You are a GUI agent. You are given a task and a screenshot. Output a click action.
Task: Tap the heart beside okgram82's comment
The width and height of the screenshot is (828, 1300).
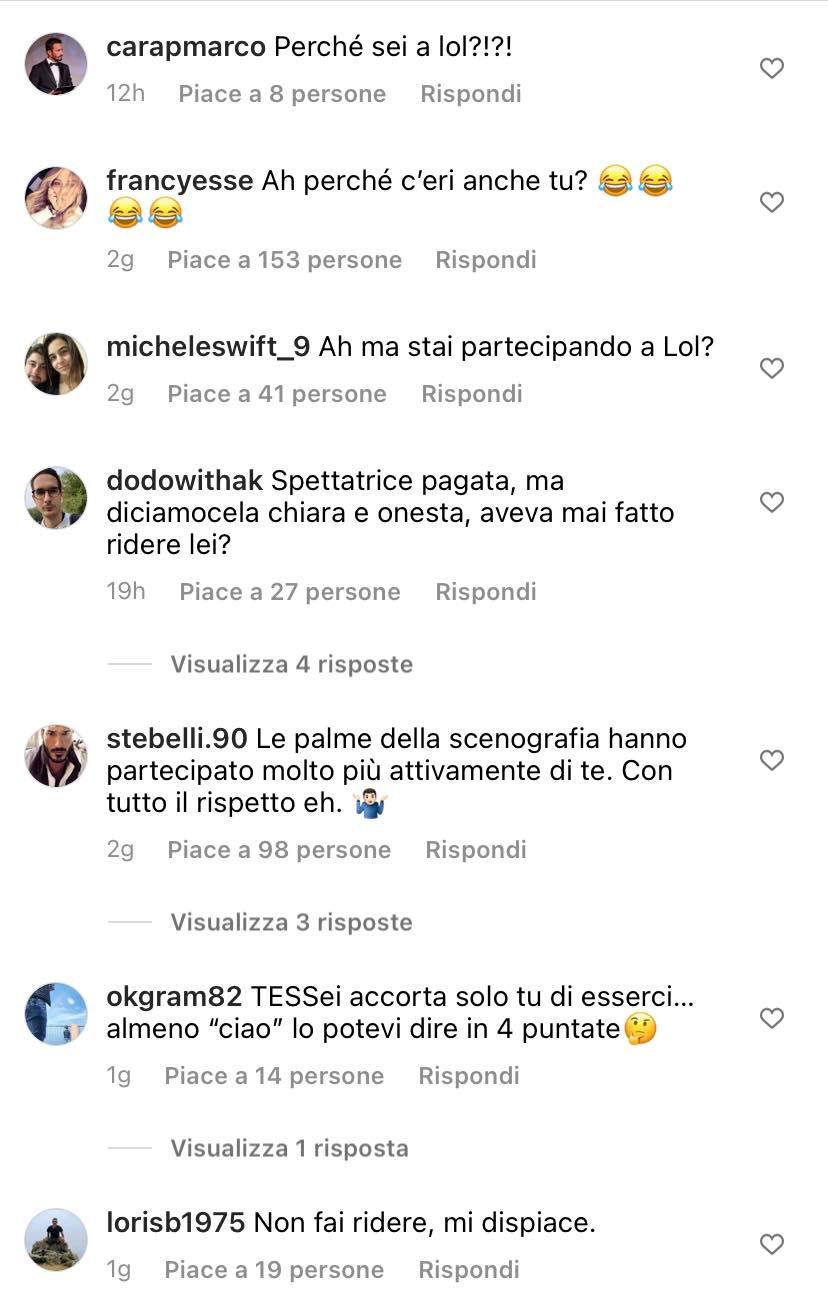click(771, 1018)
